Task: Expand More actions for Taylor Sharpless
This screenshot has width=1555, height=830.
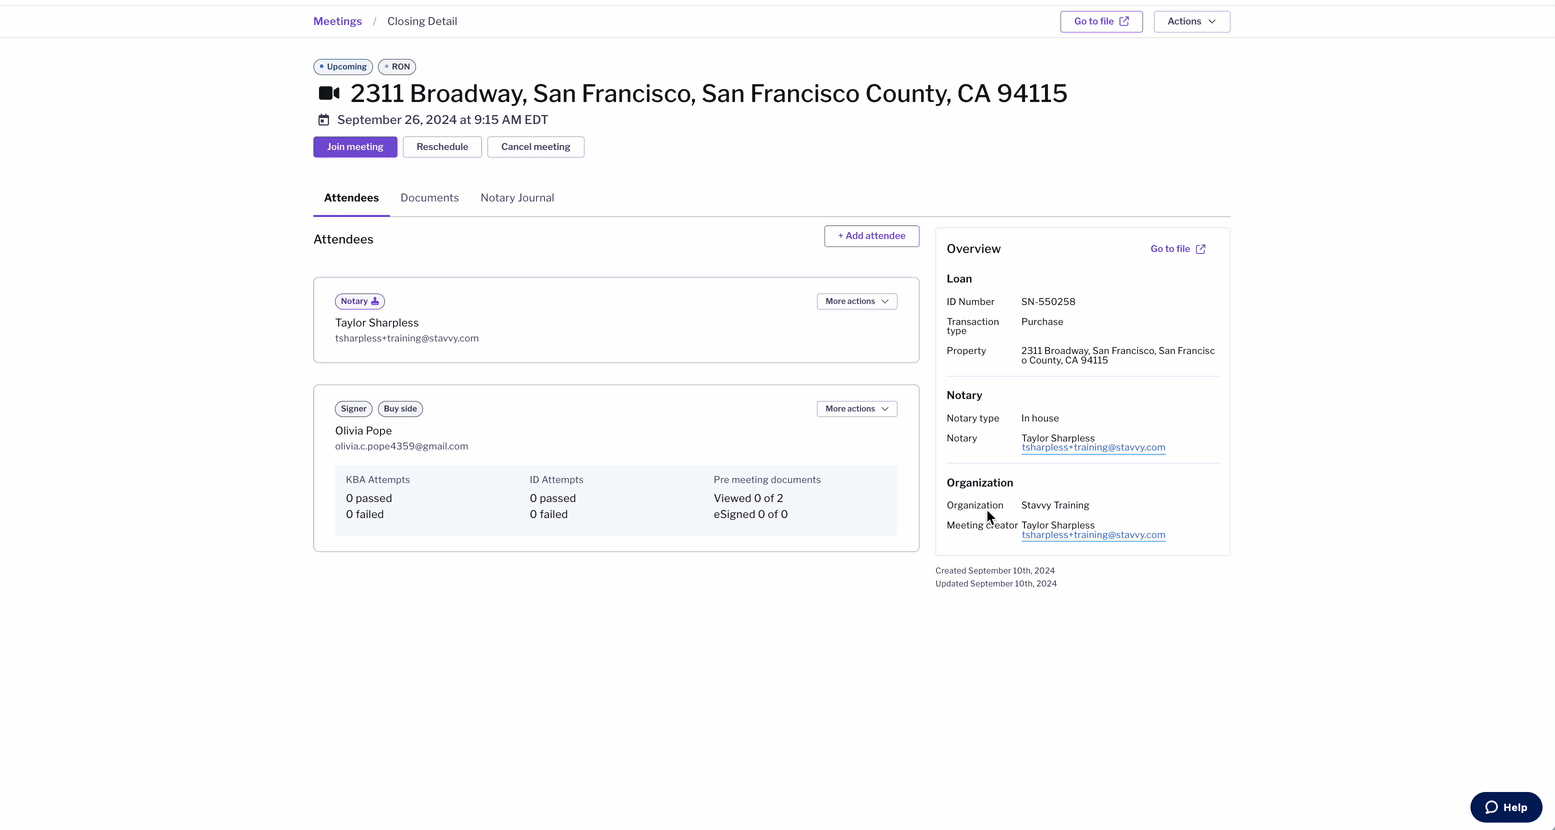Action: click(857, 301)
